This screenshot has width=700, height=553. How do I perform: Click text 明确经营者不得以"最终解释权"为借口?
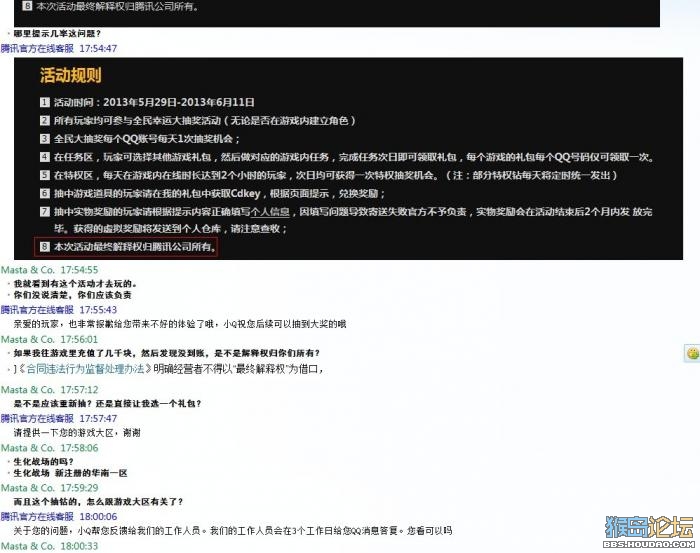pyautogui.click(x=239, y=369)
